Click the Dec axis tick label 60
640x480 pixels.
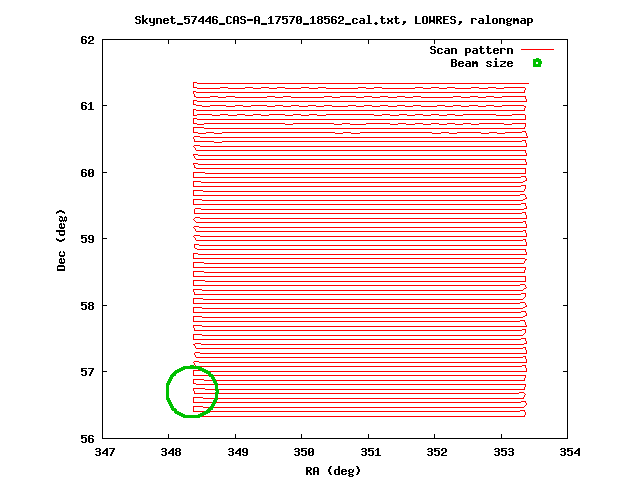tap(87, 173)
